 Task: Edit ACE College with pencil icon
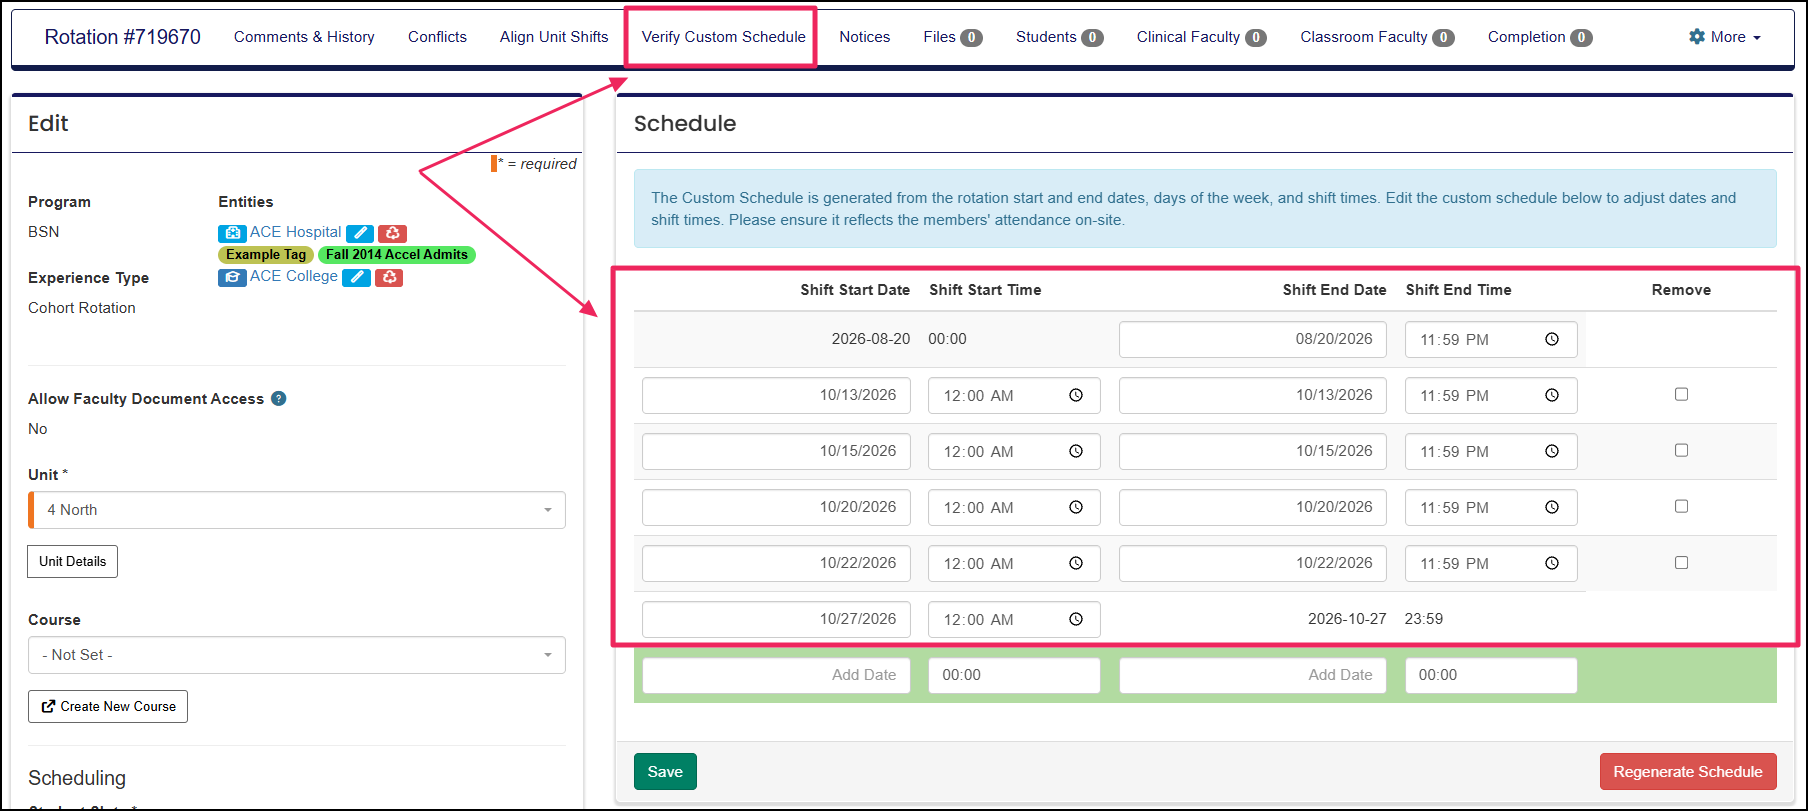356,277
